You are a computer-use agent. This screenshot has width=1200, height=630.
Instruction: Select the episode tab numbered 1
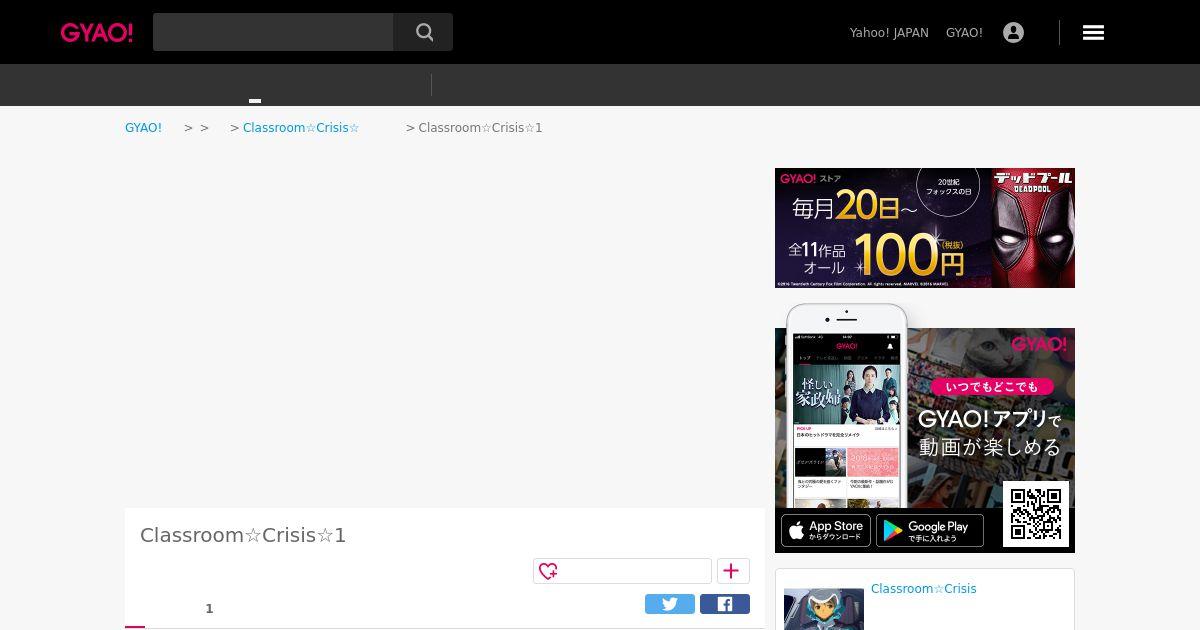point(209,609)
